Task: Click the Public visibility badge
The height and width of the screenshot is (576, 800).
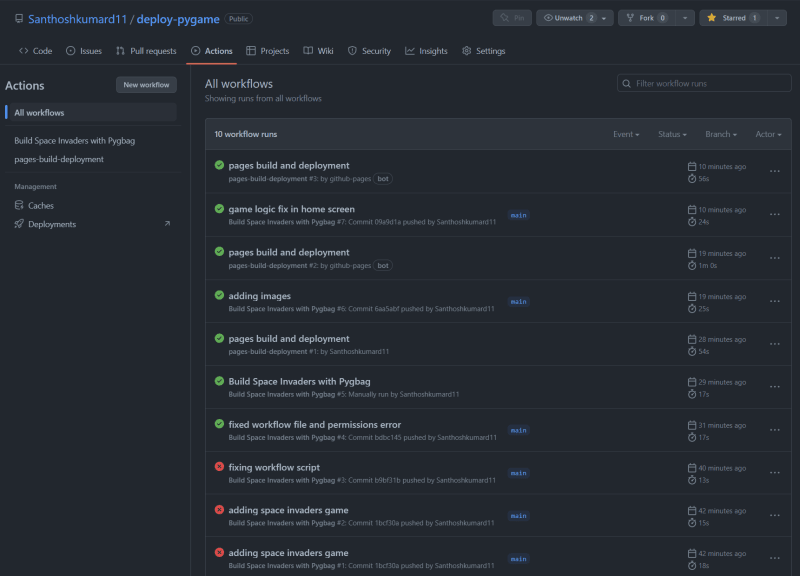Action: pos(238,19)
